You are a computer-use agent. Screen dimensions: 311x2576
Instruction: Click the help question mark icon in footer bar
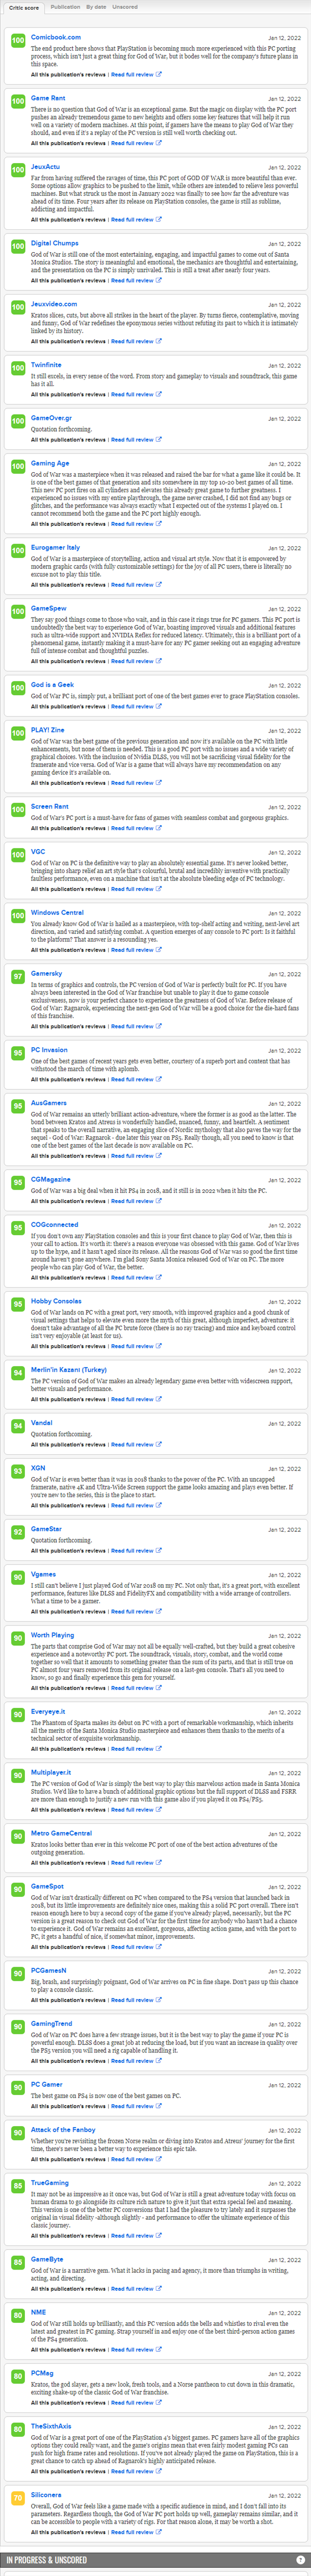point(301,2560)
